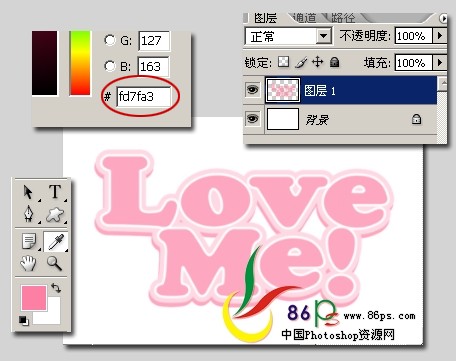Click the B value field 163
This screenshot has width=456, height=361.
[154, 67]
